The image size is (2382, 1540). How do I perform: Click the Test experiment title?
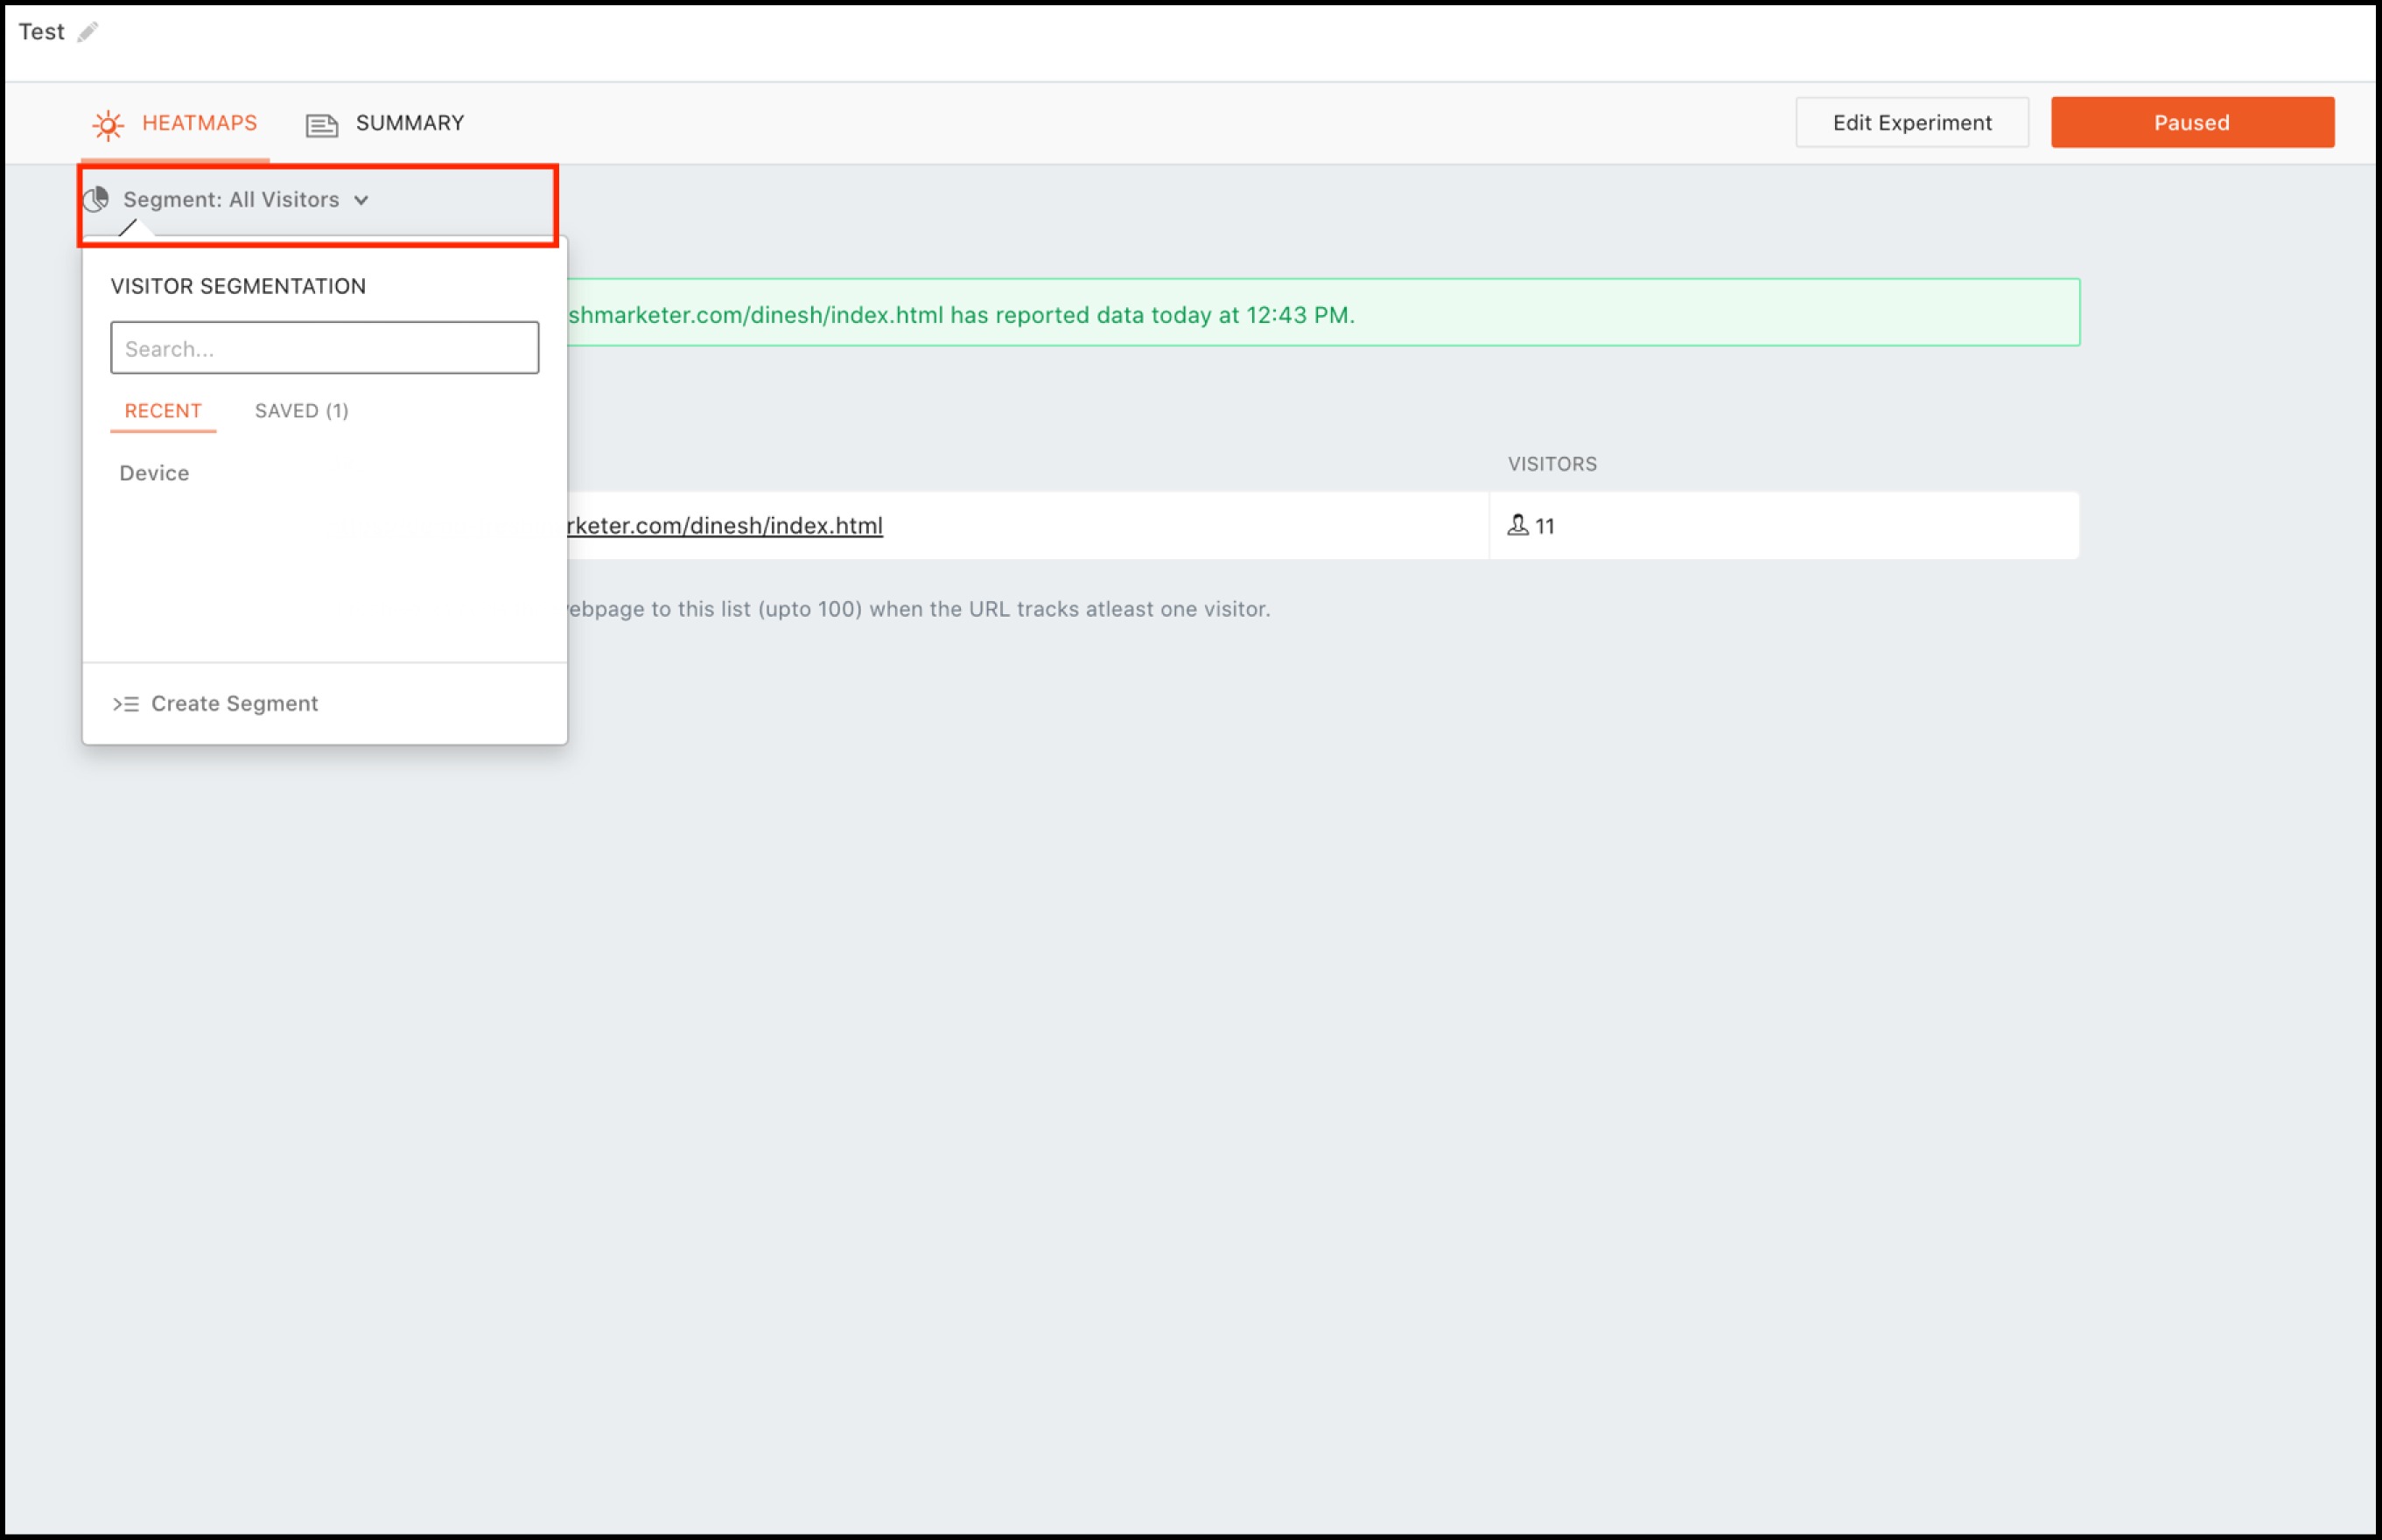[41, 32]
